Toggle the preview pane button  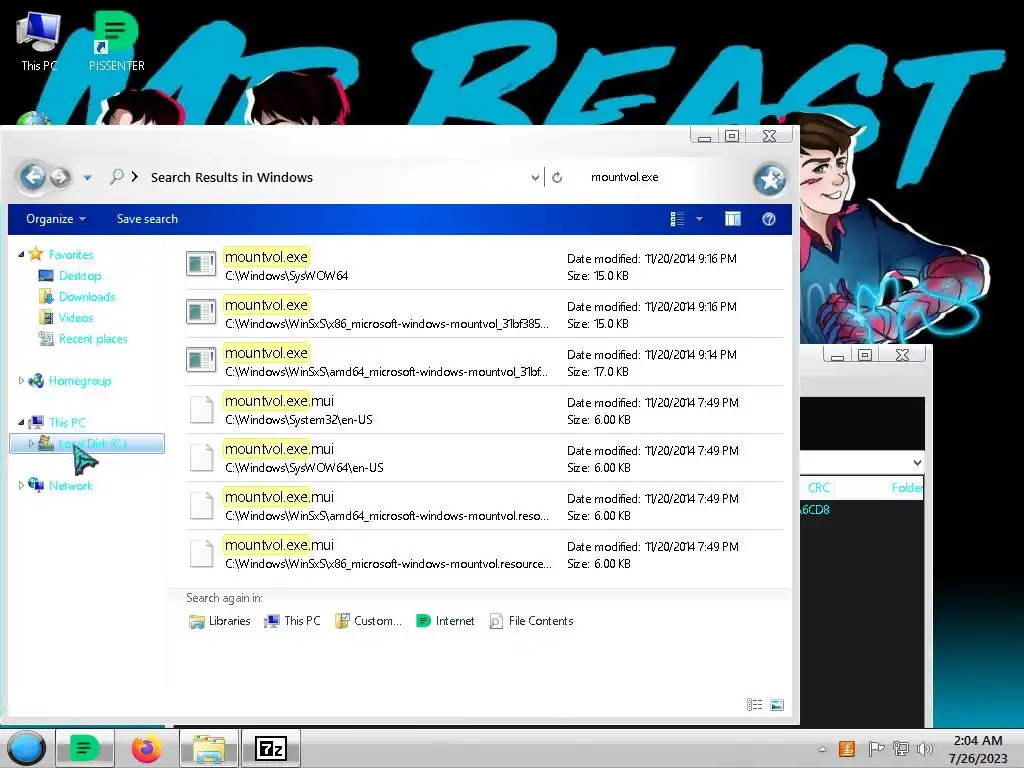click(733, 219)
